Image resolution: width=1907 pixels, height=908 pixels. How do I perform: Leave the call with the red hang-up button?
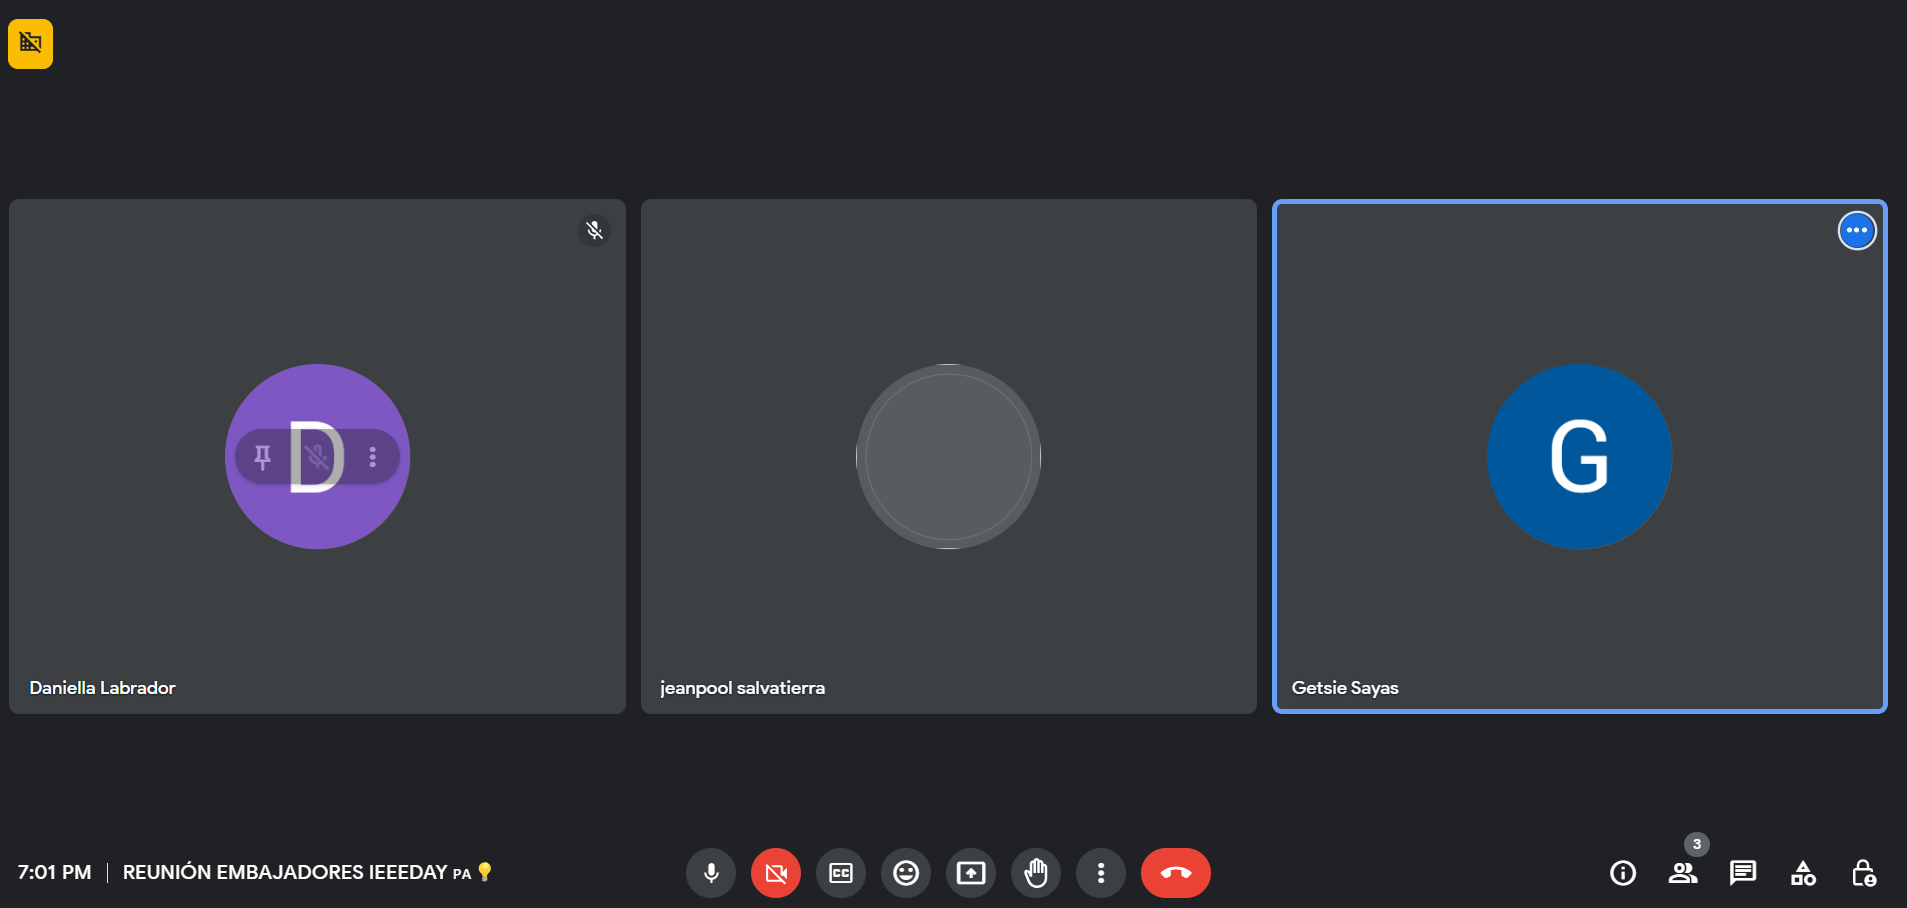tap(1175, 873)
